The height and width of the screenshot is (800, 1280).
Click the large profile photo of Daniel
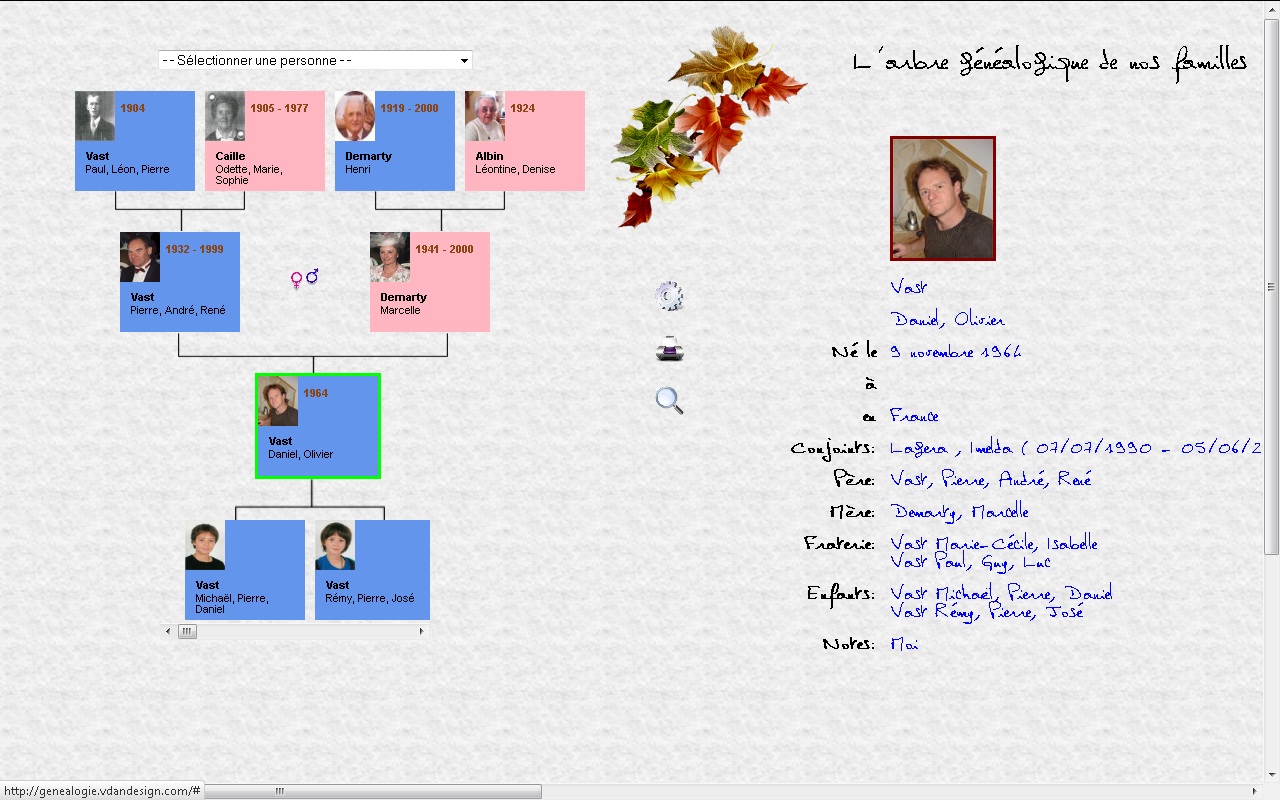942,198
